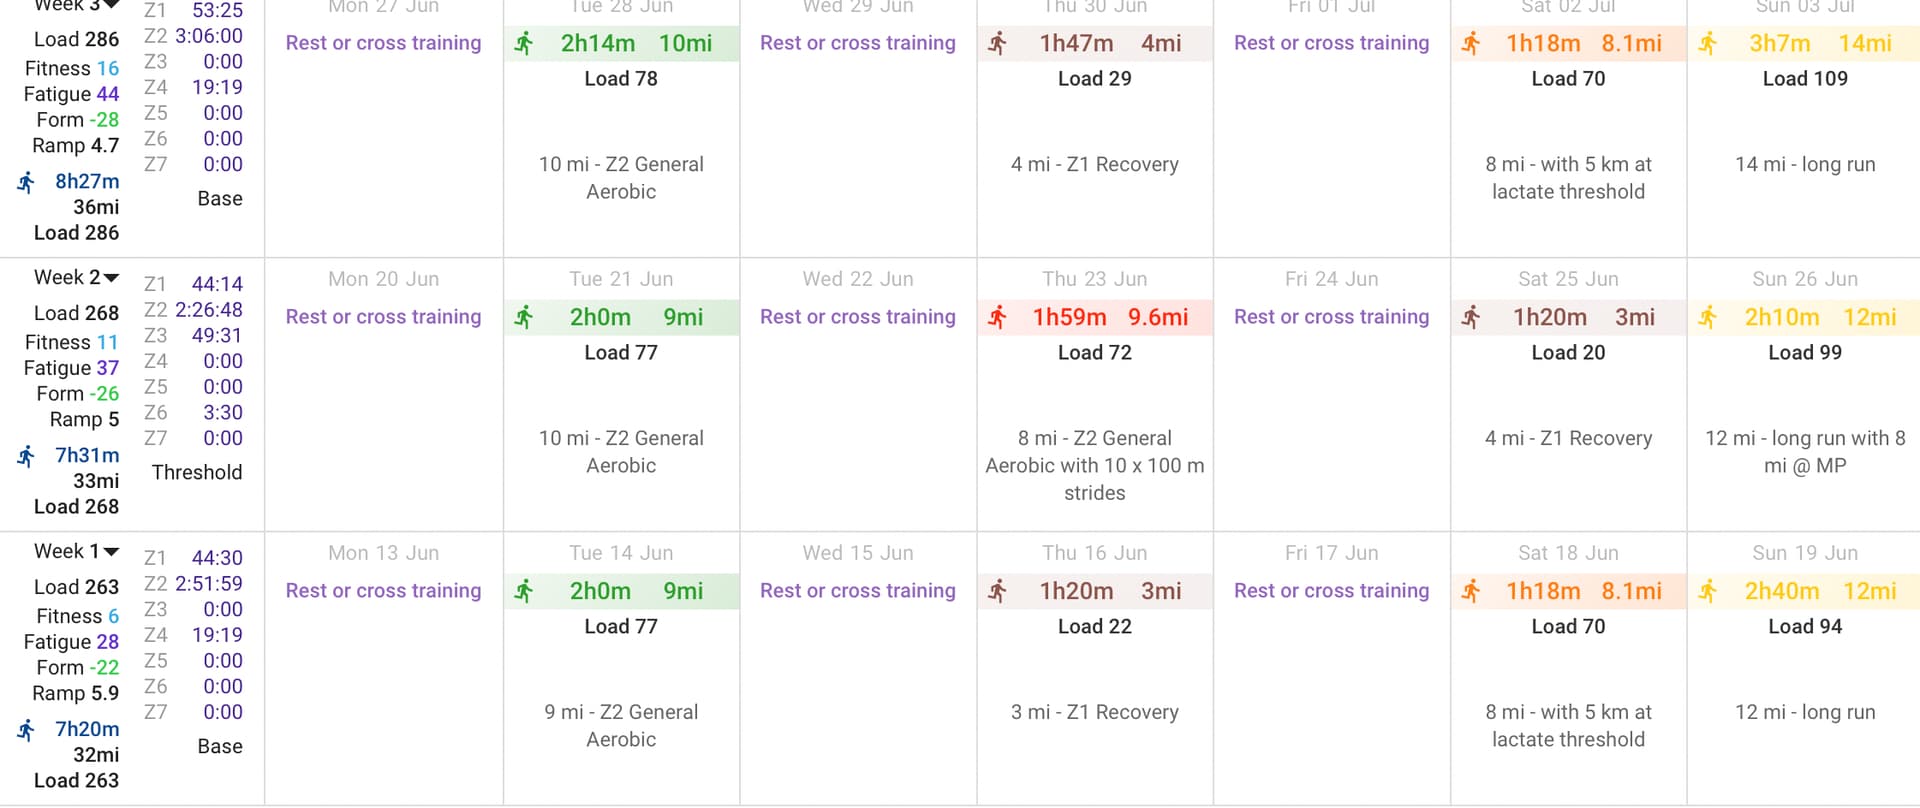Click the blue running icon in Week 2 summary
Screen dimensions: 1920x808
[26, 456]
